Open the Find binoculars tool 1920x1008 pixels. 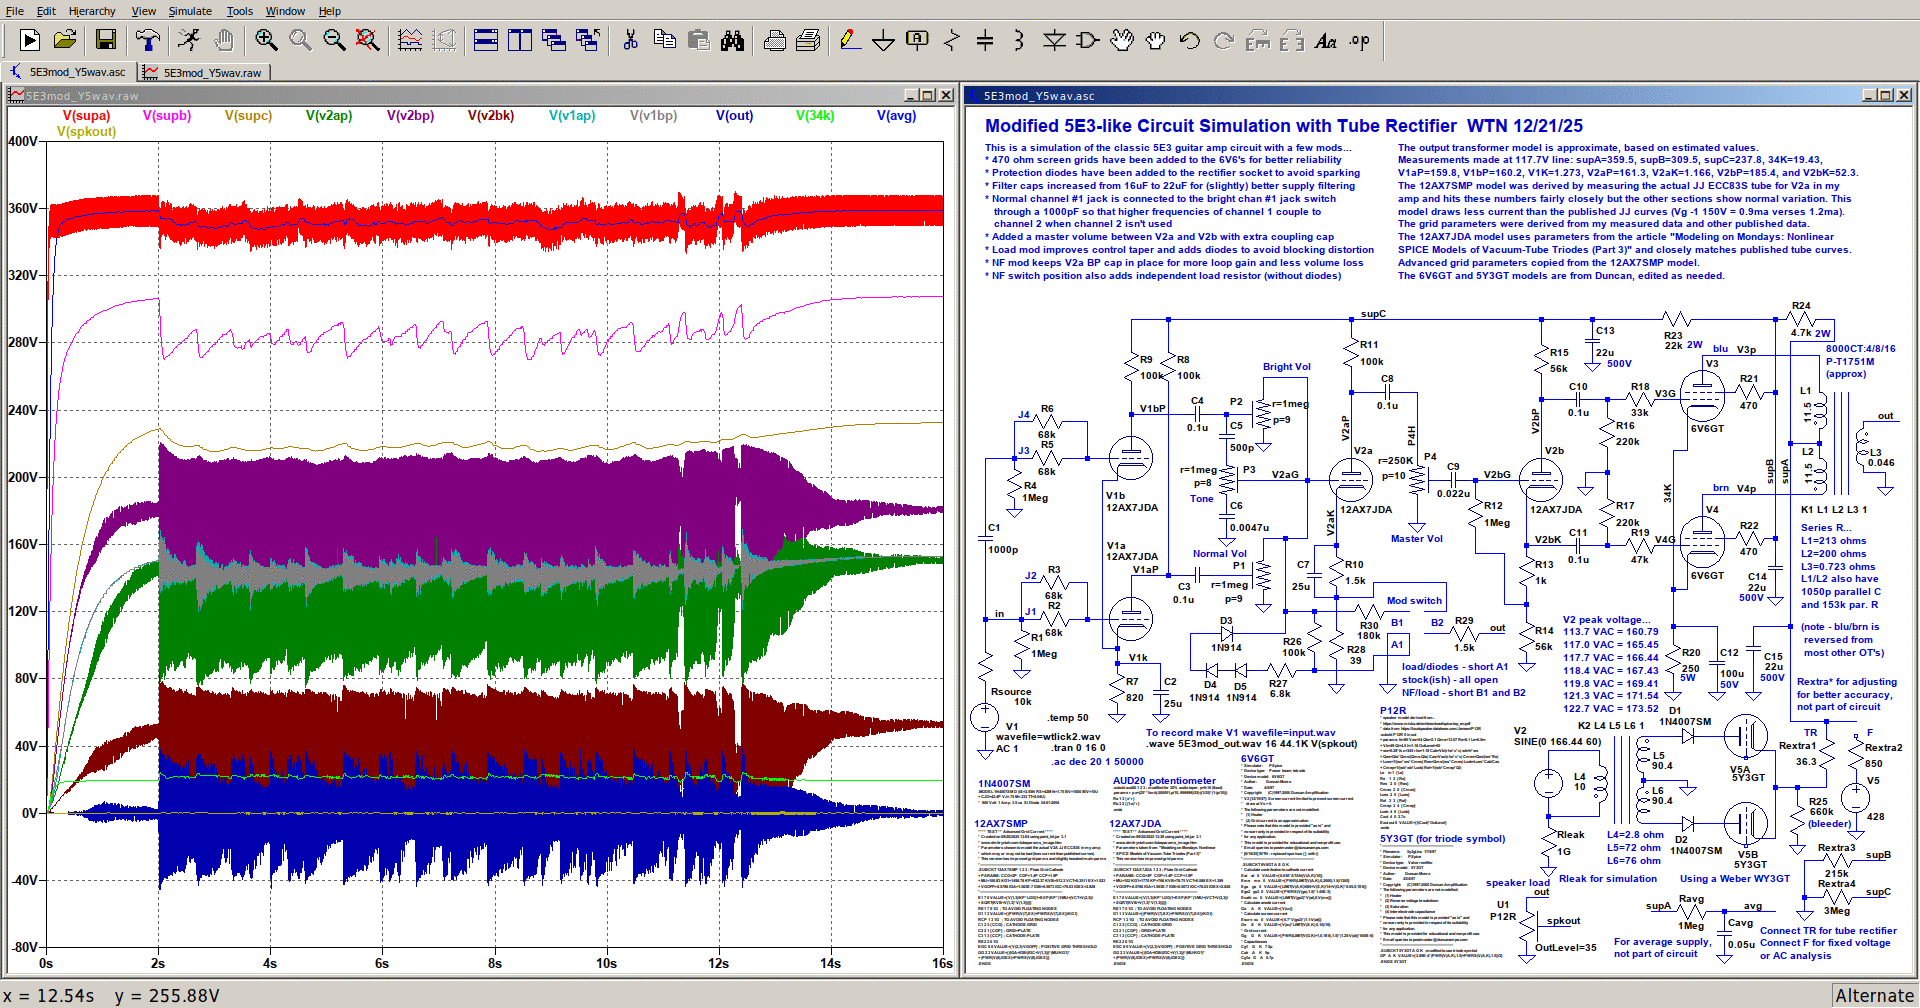coord(733,40)
